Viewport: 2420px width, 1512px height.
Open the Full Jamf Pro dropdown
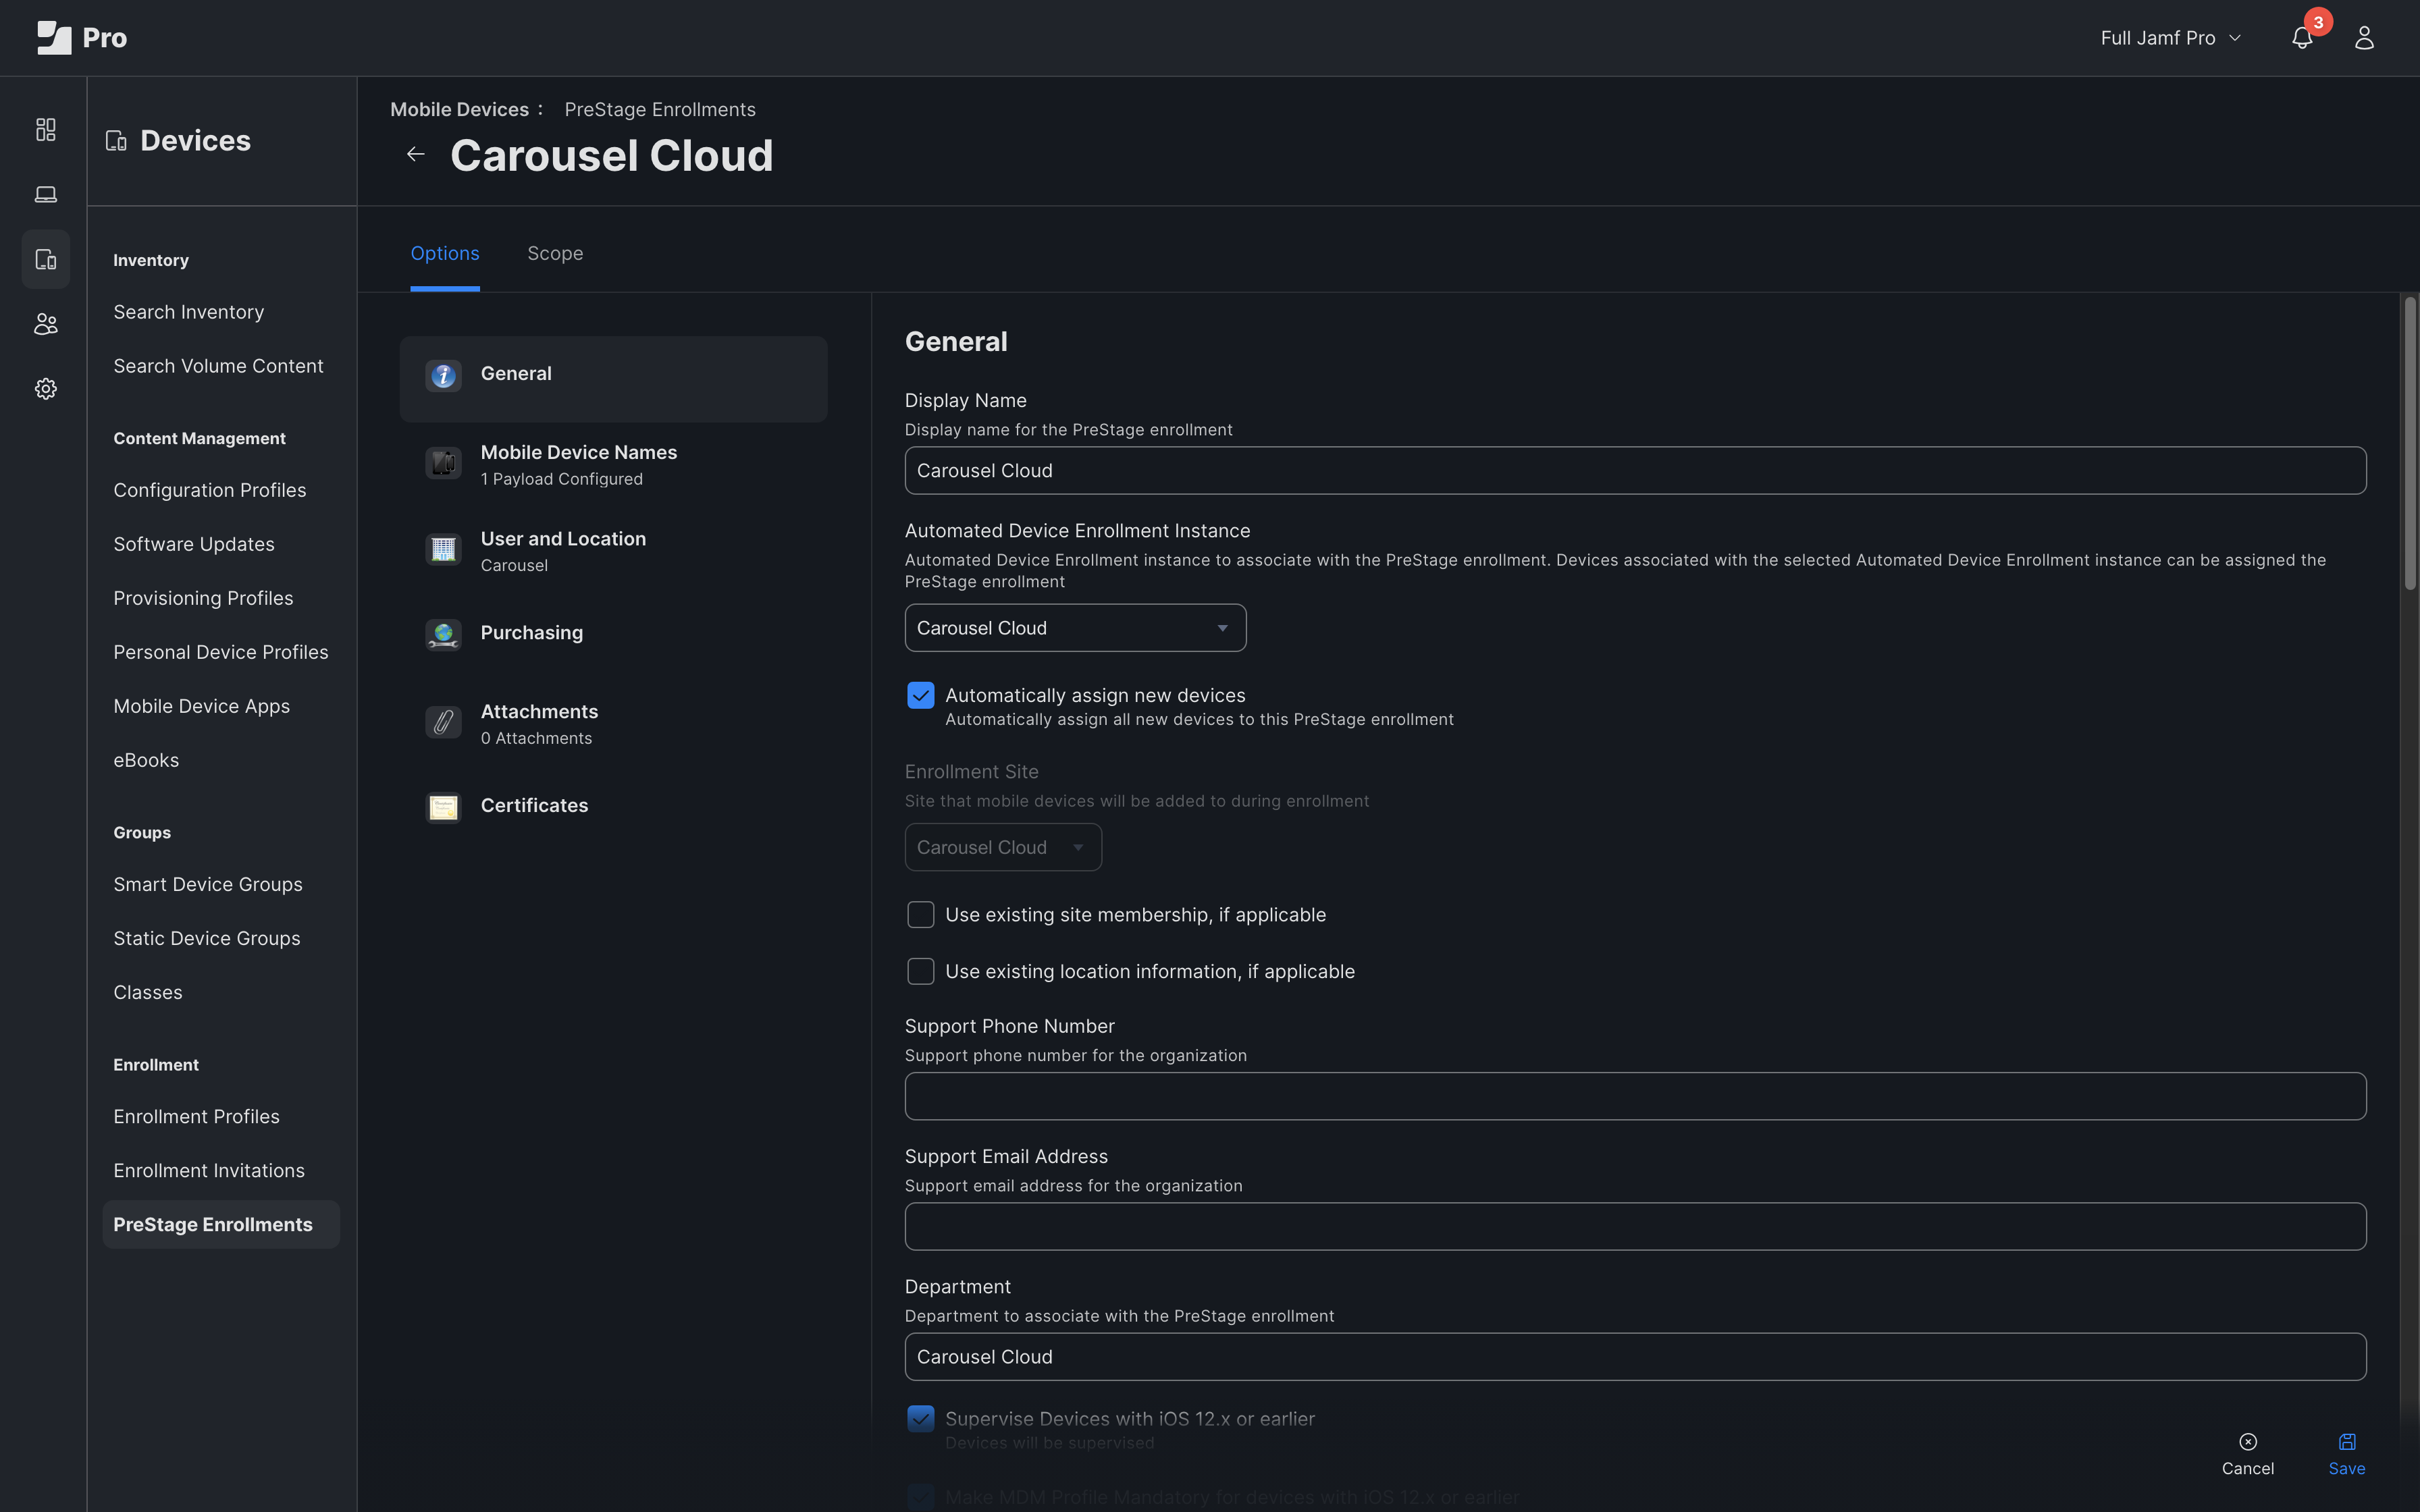coord(2170,38)
